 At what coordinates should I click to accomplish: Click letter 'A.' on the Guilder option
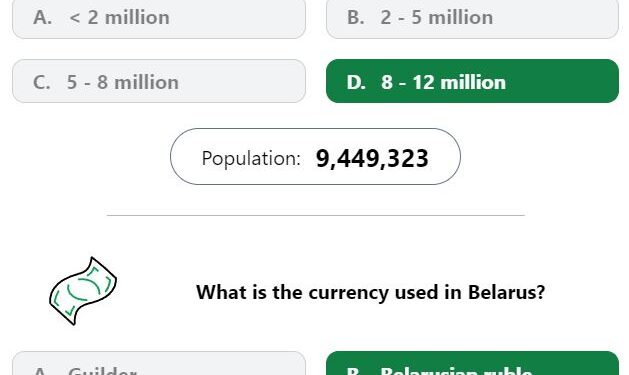[x=43, y=371]
